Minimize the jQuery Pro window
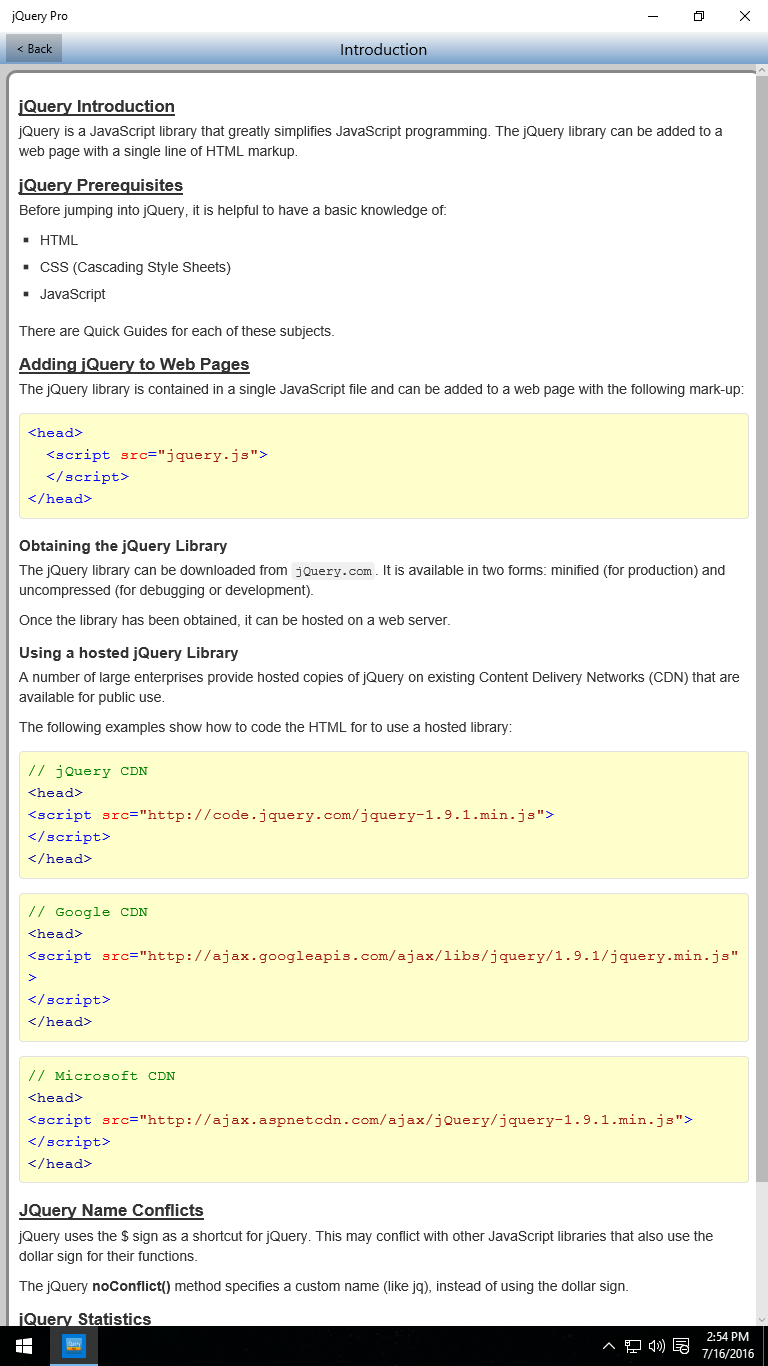768x1366 pixels. [653, 16]
